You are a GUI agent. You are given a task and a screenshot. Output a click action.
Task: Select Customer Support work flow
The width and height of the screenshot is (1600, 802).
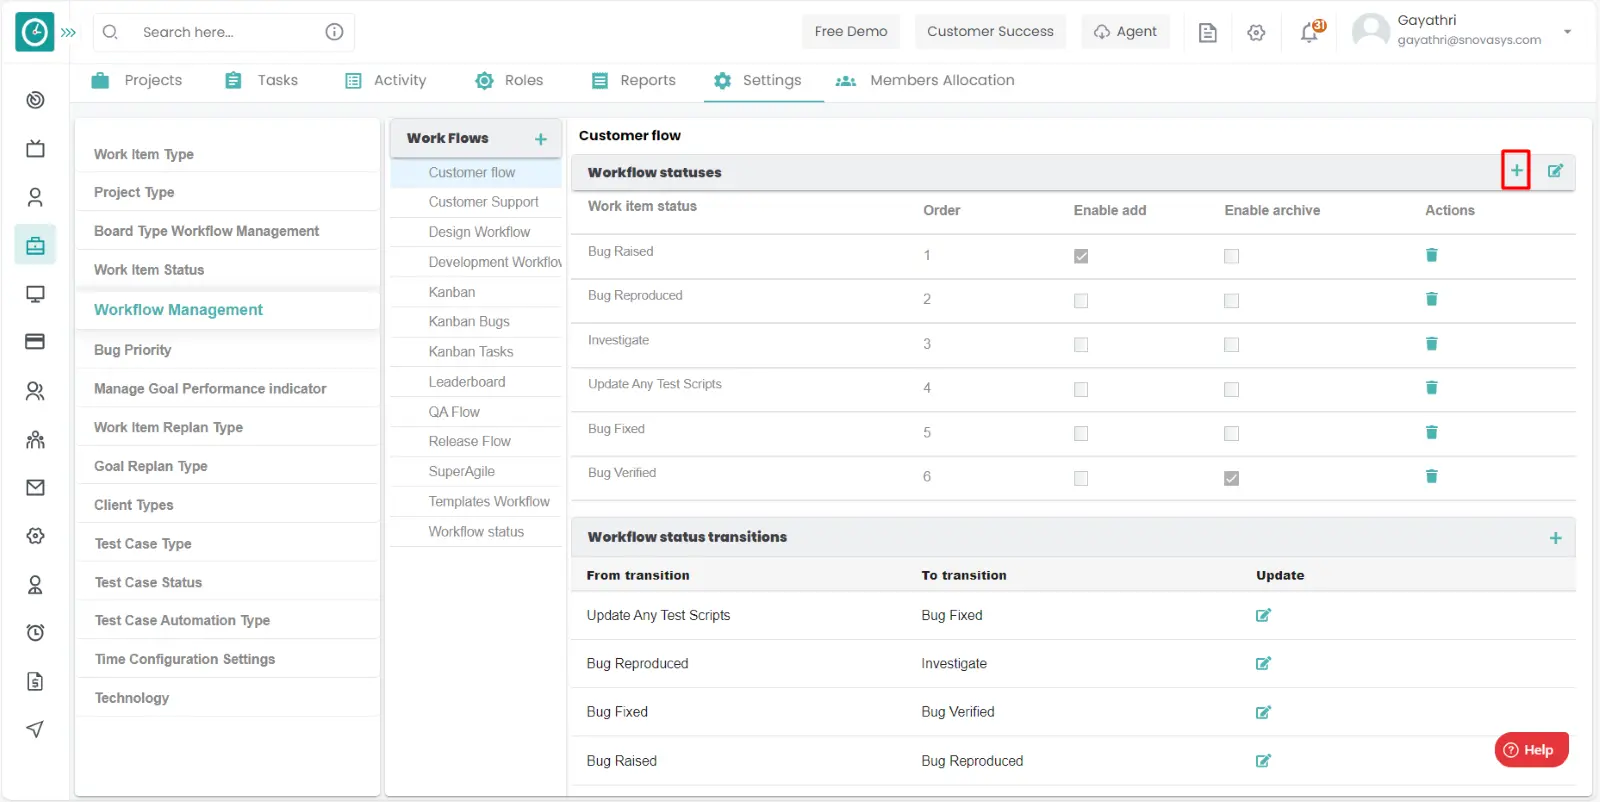click(483, 202)
